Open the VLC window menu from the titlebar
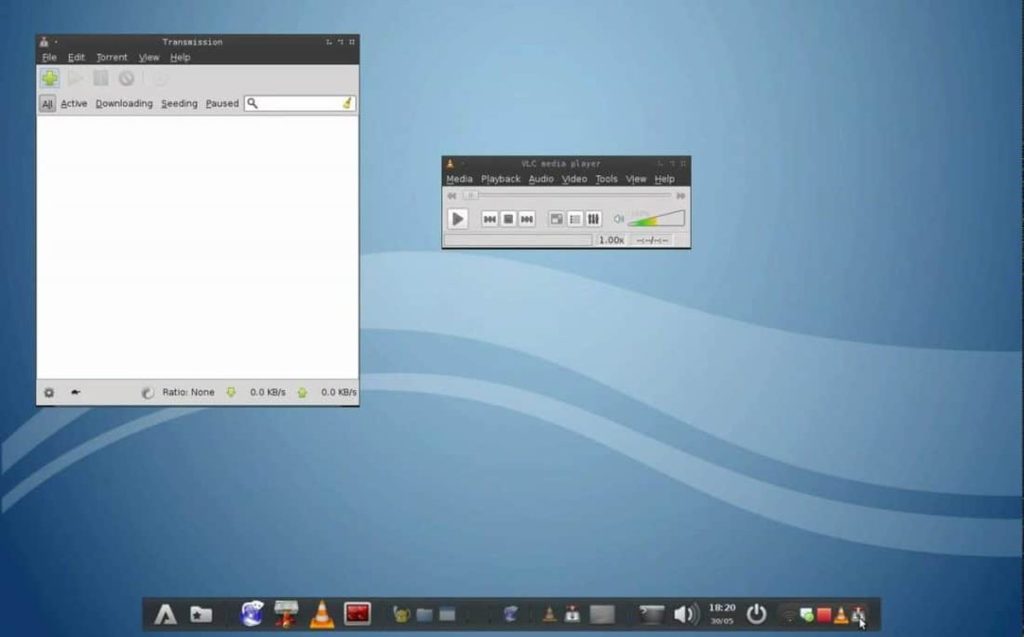Screen dimensions: 1024x637 [x=450, y=163]
